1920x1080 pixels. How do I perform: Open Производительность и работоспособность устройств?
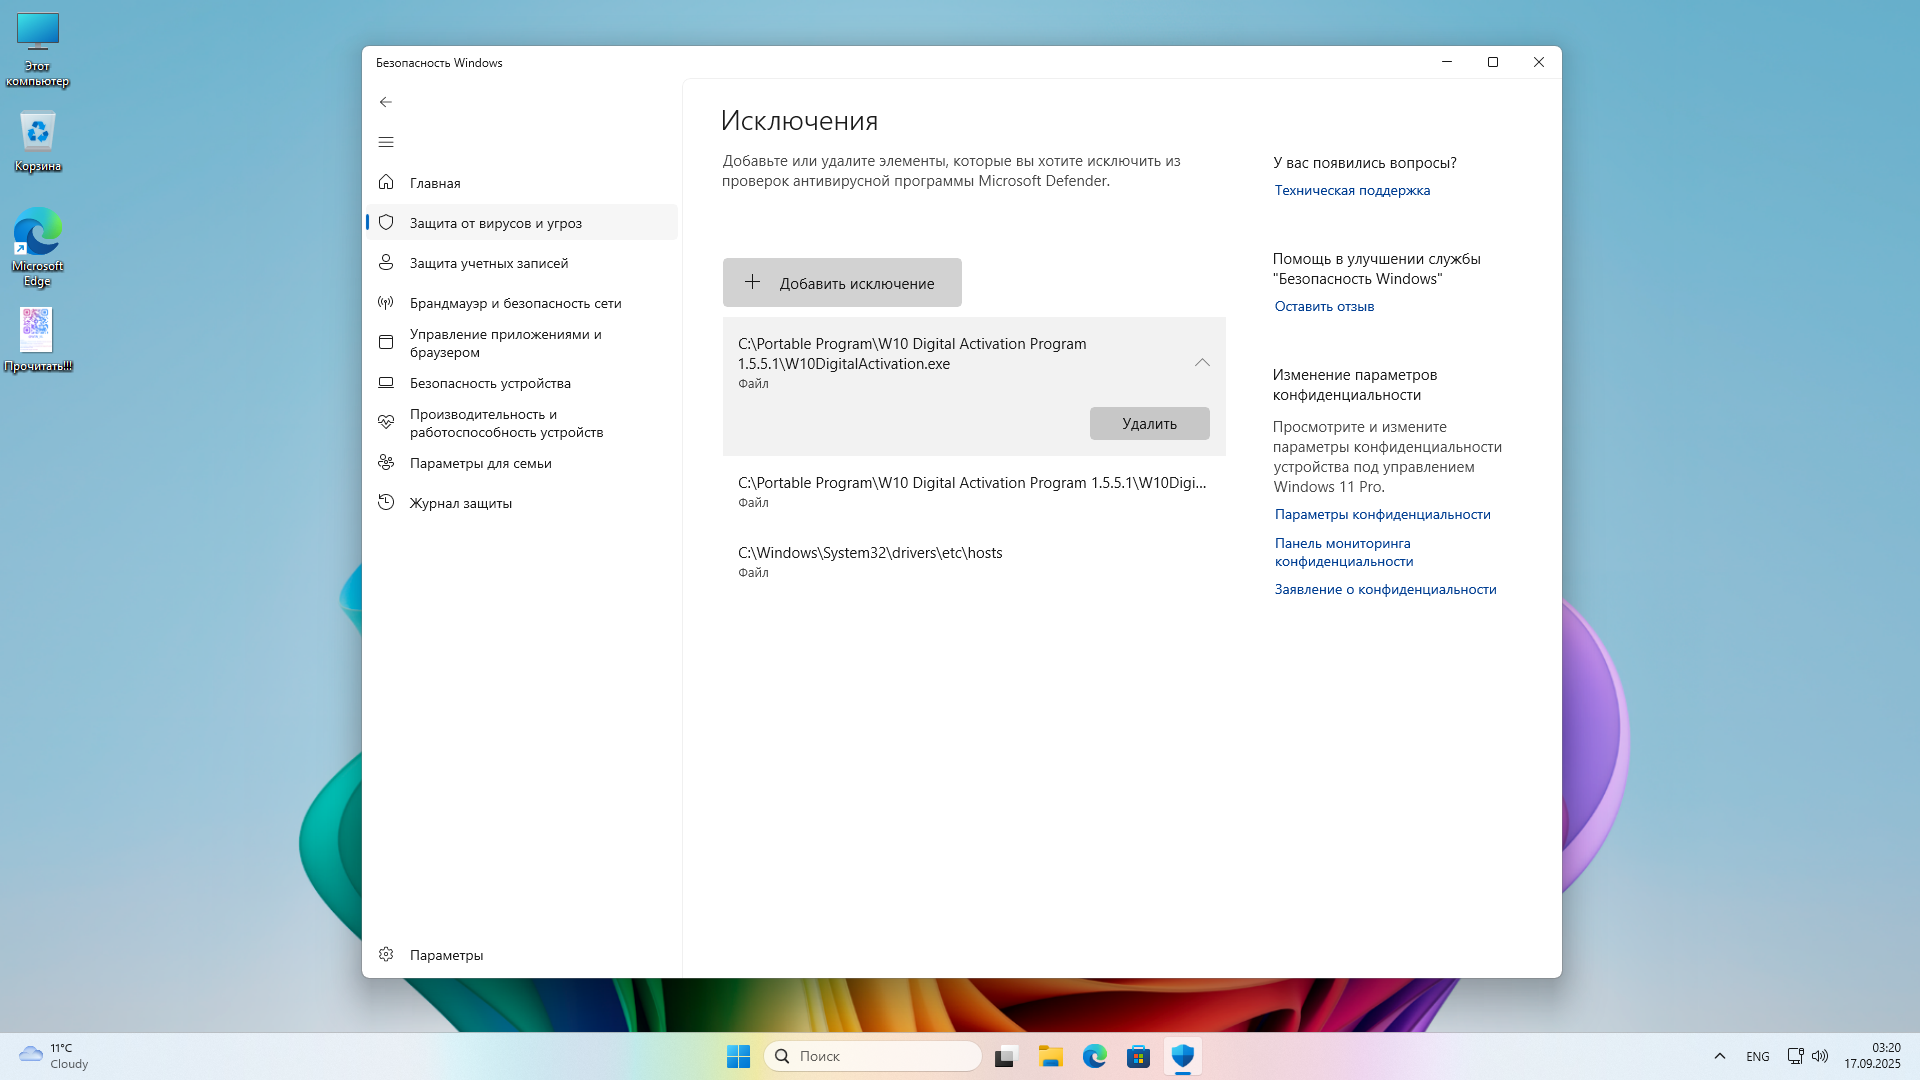522,423
